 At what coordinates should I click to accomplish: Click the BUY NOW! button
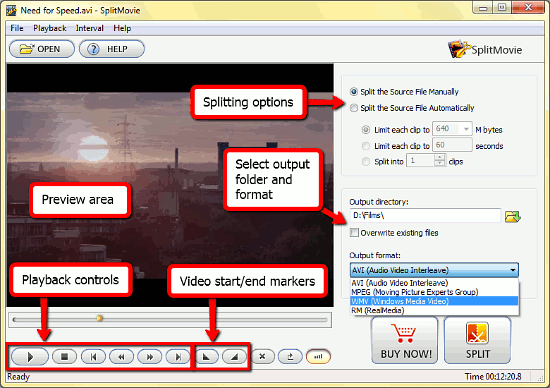click(x=405, y=340)
